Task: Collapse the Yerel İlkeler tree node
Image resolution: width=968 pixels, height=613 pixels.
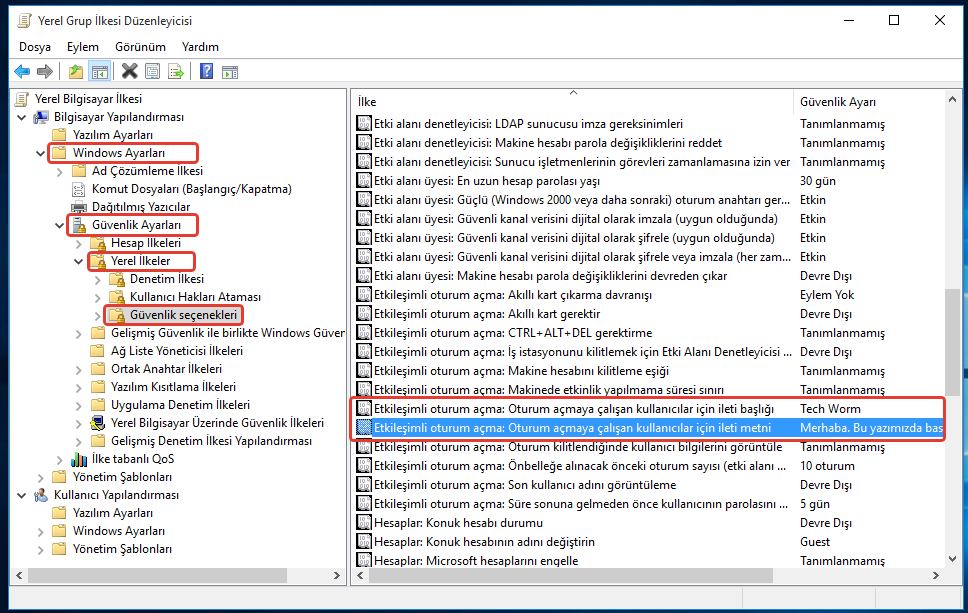Action: tap(78, 261)
